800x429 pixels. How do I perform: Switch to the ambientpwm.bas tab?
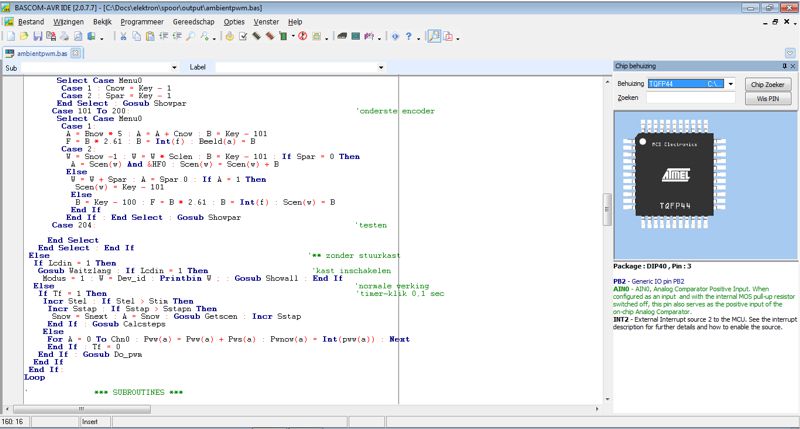tap(42, 53)
